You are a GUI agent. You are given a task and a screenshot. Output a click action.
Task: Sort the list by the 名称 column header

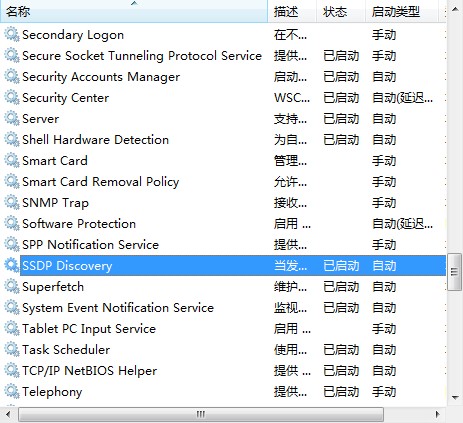pos(134,11)
